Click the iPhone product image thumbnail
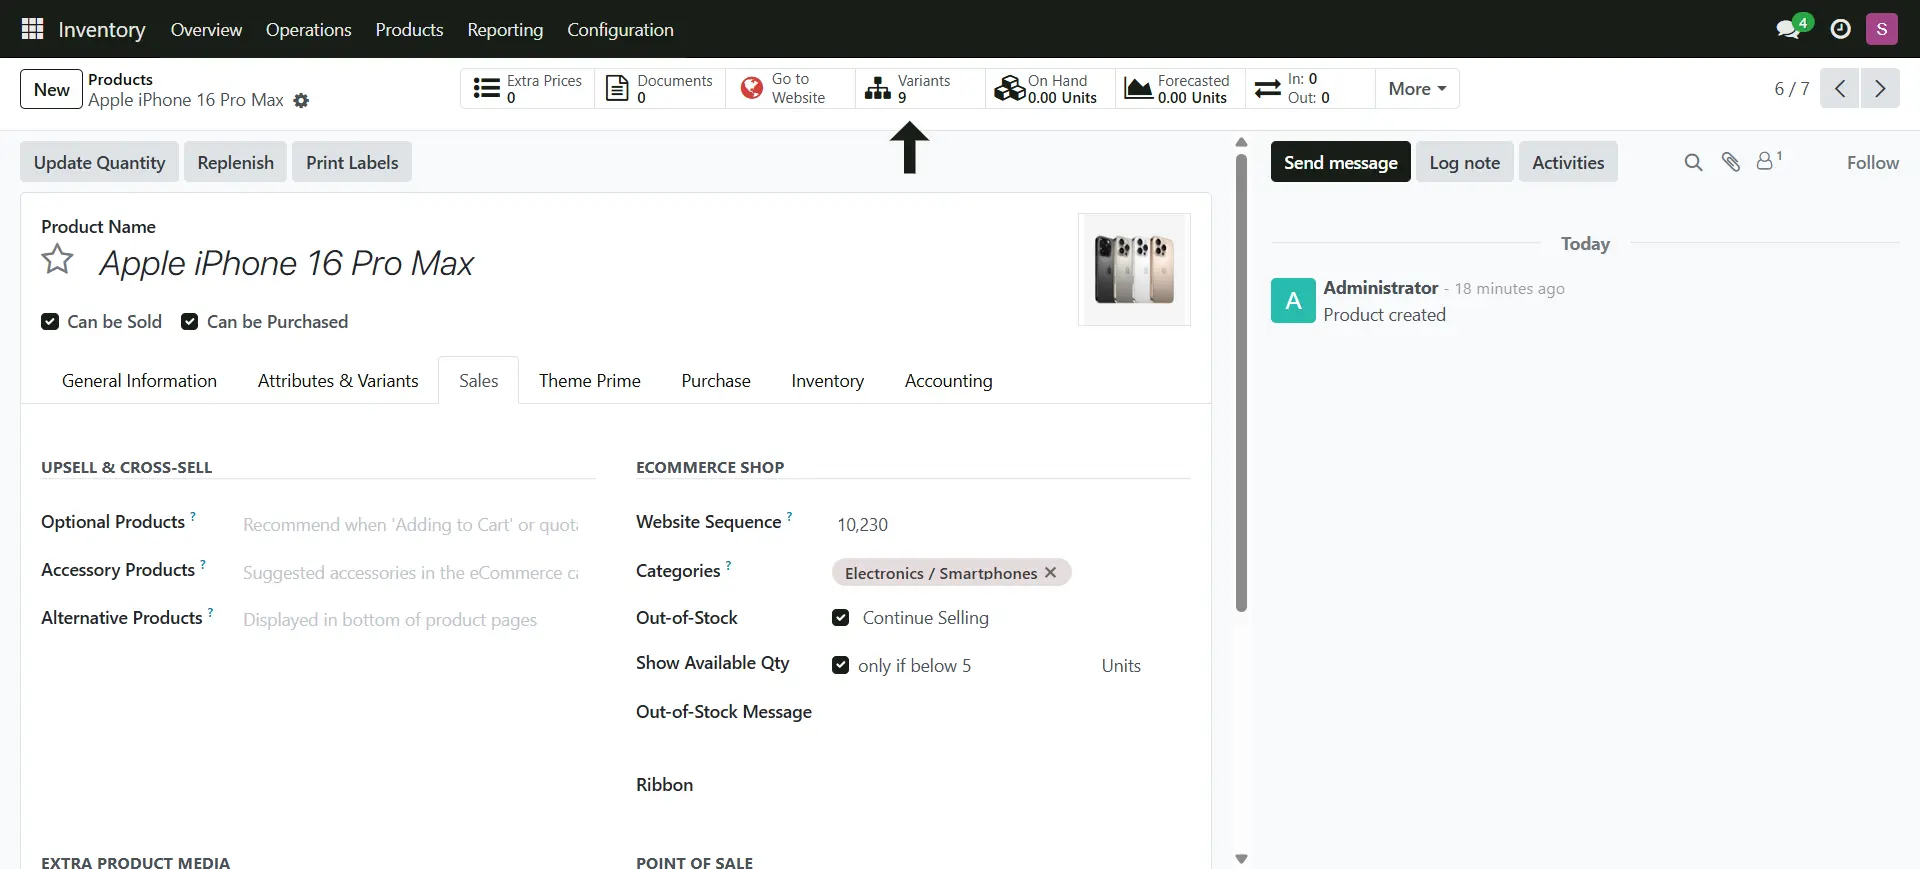Viewport: 1920px width, 869px height. pos(1134,269)
